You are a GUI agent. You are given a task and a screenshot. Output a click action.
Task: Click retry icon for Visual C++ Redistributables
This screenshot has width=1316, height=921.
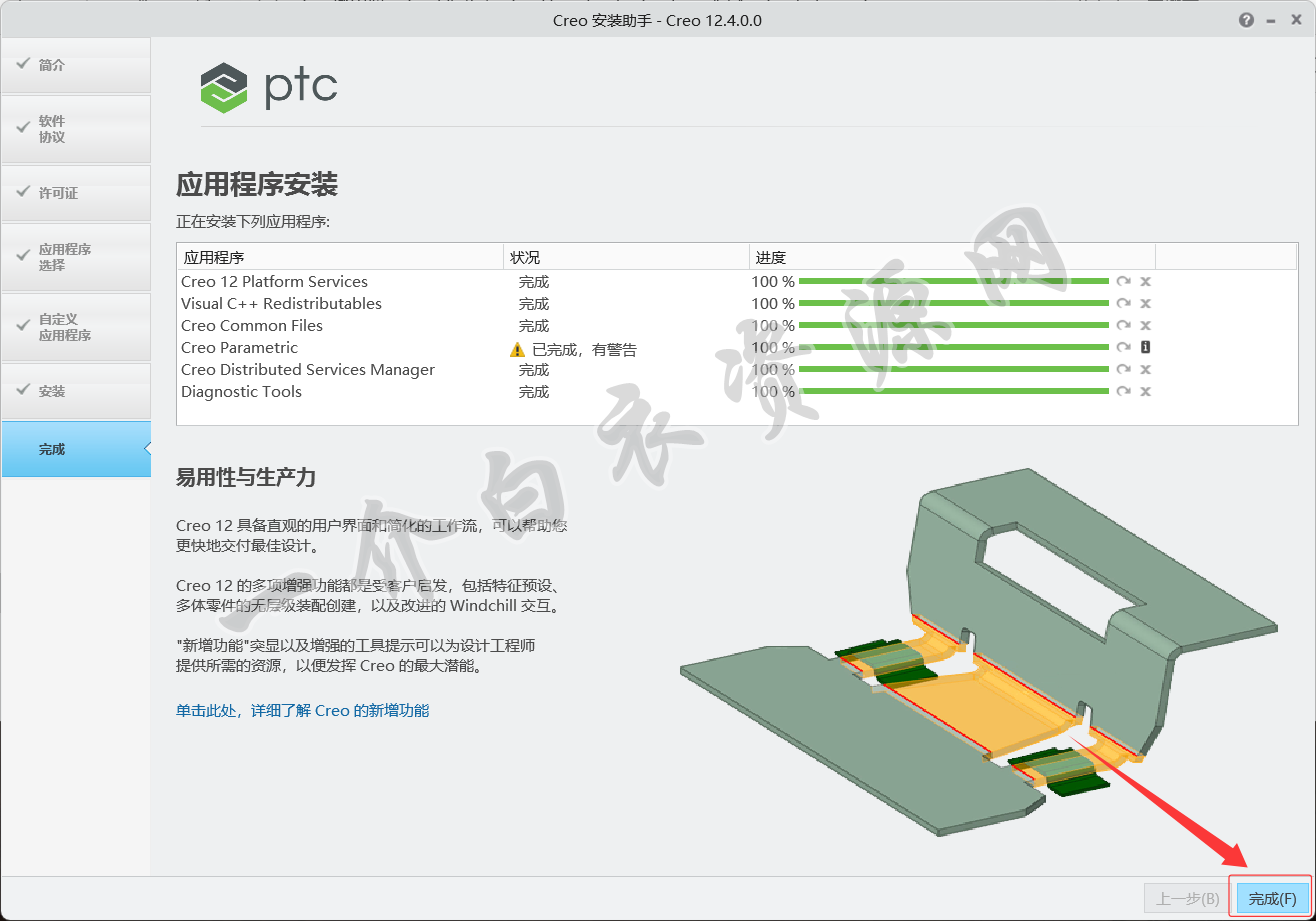point(1124,304)
